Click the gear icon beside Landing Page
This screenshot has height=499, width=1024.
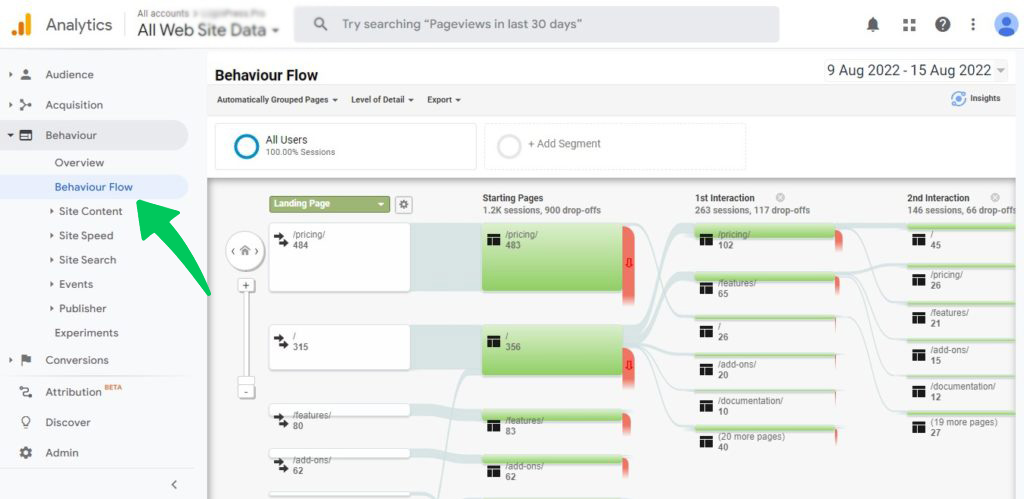[404, 204]
